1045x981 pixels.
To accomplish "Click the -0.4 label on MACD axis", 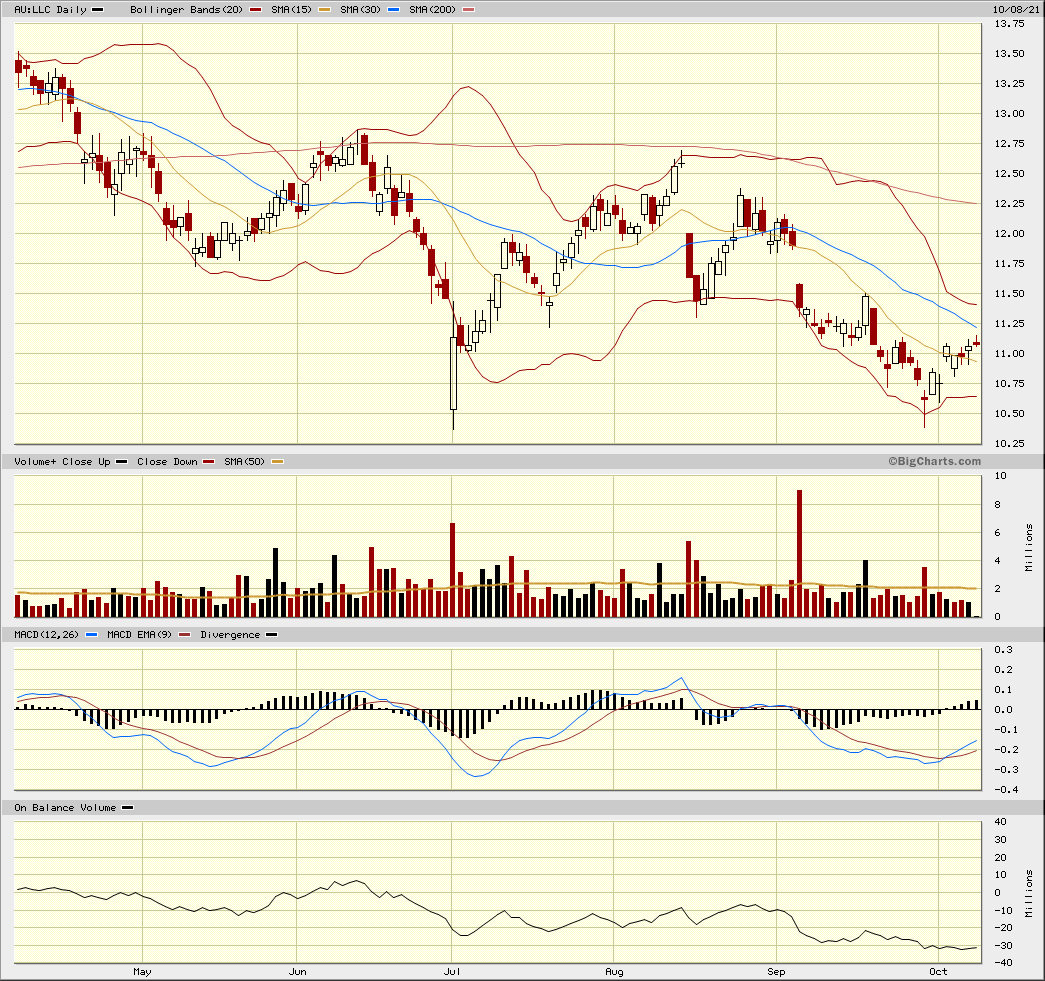I will 1006,789.
